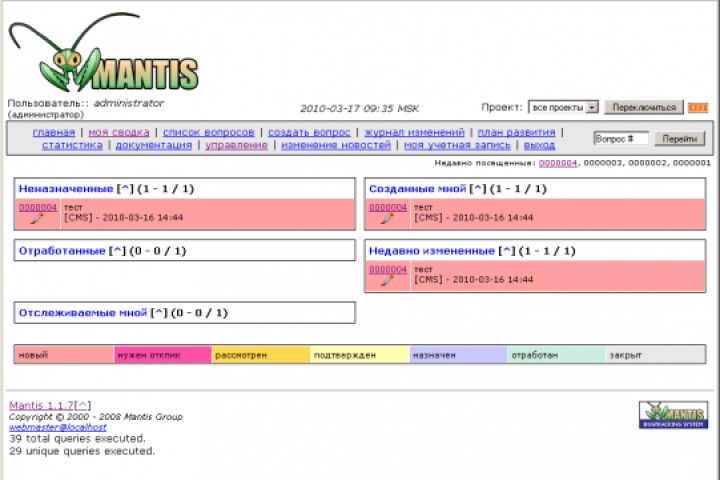Image resolution: width=720 pixels, height=480 pixels.
Task: Open issue 0000004 in Созданные мной box
Action: point(388,208)
